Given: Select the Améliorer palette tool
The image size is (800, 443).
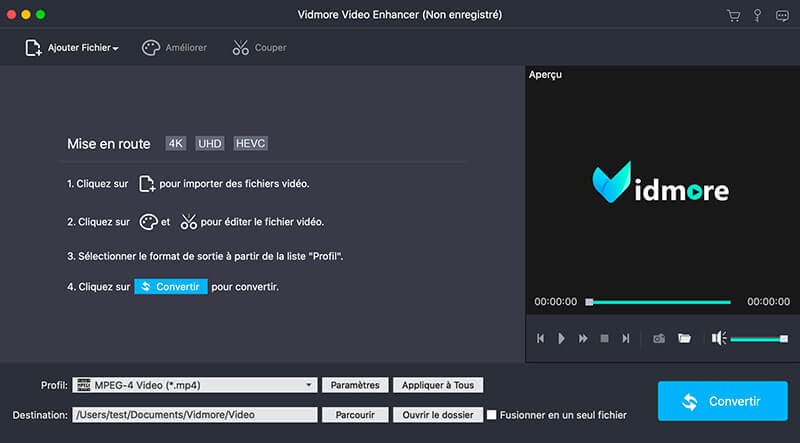Looking at the screenshot, I should point(174,47).
